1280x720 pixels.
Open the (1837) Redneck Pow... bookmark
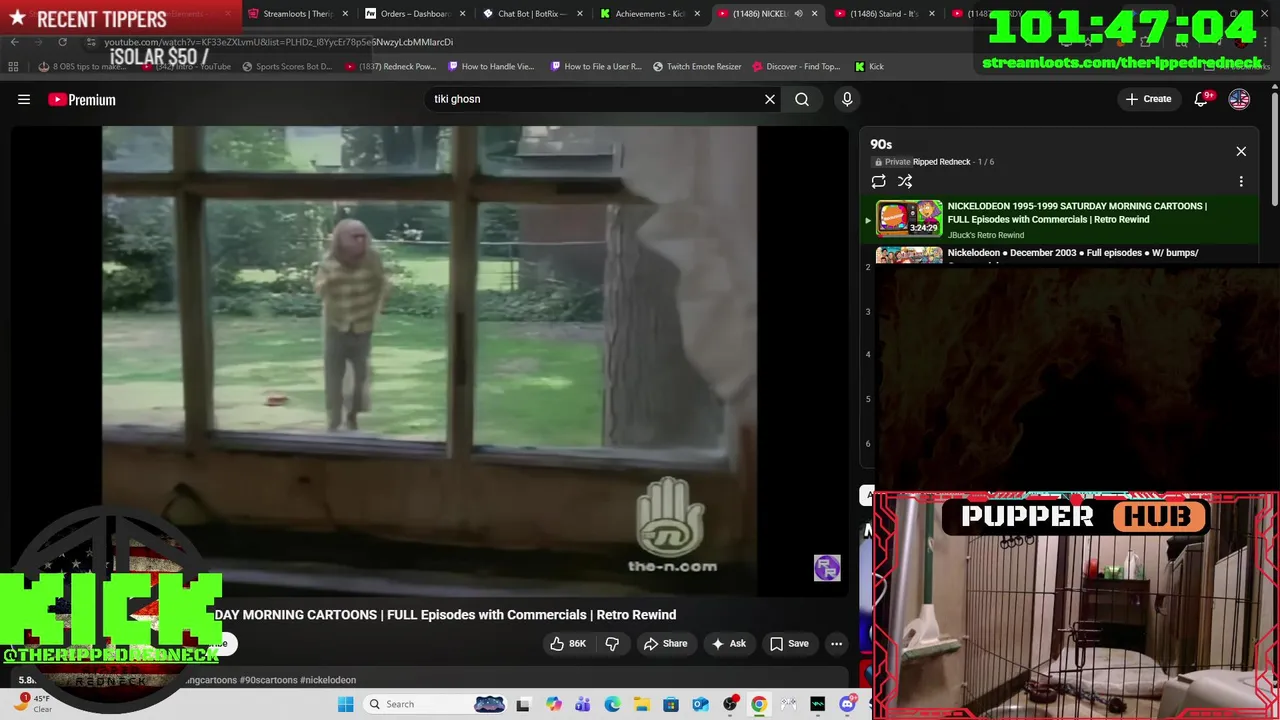coord(390,66)
